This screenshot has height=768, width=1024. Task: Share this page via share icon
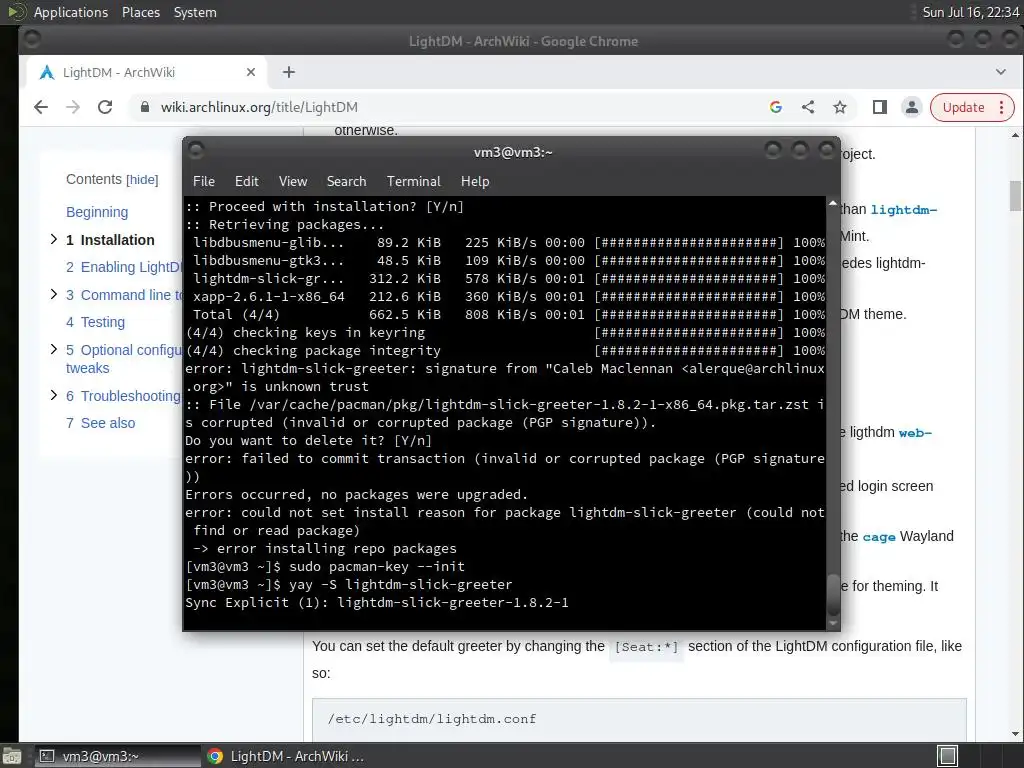click(x=808, y=107)
